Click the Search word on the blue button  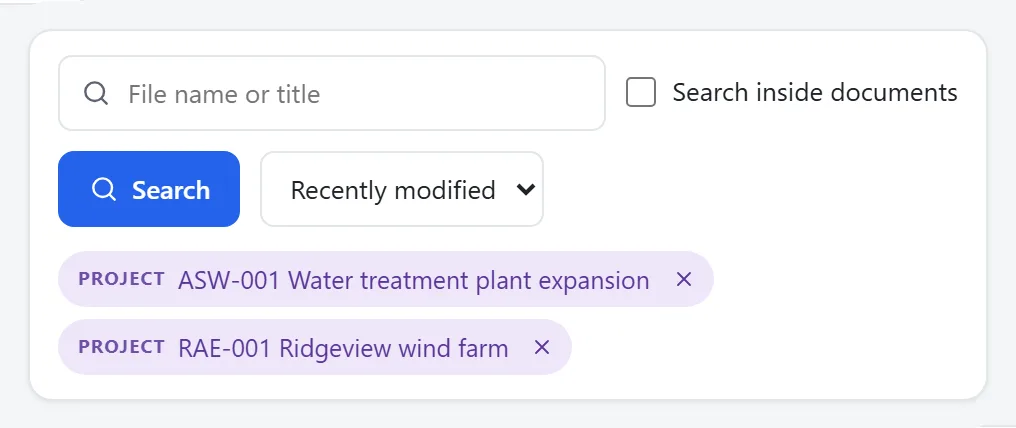[171, 190]
